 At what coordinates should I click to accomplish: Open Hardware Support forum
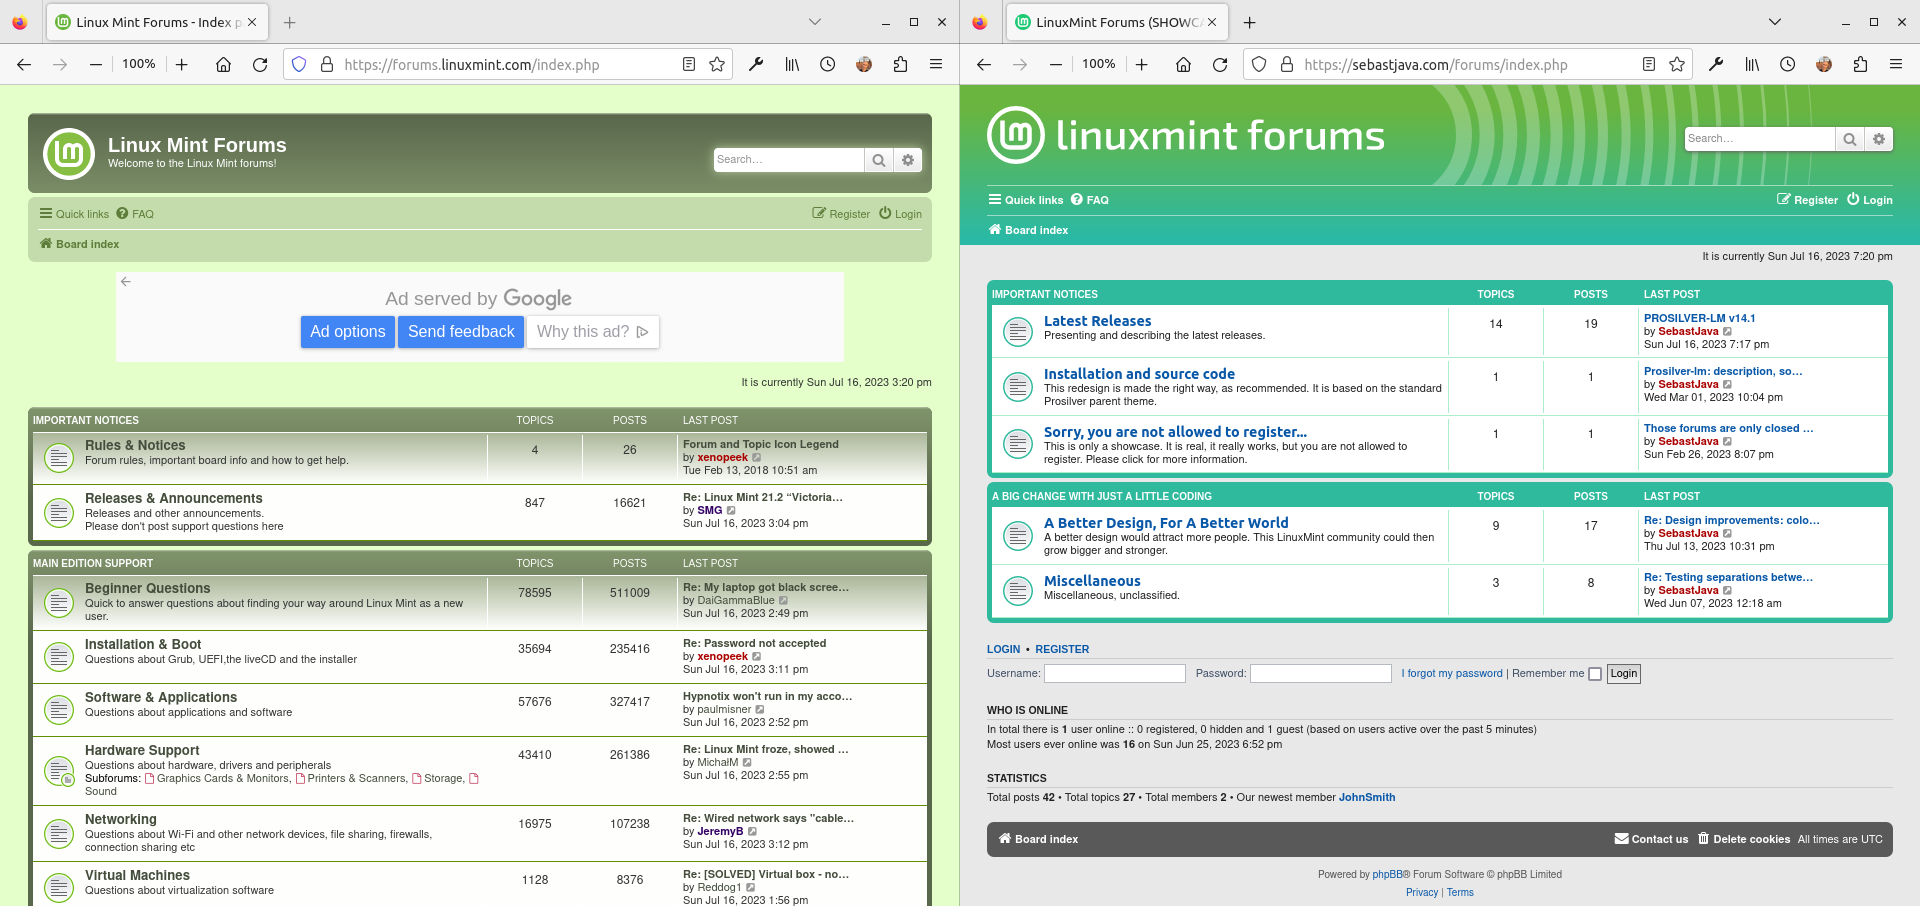tap(142, 750)
